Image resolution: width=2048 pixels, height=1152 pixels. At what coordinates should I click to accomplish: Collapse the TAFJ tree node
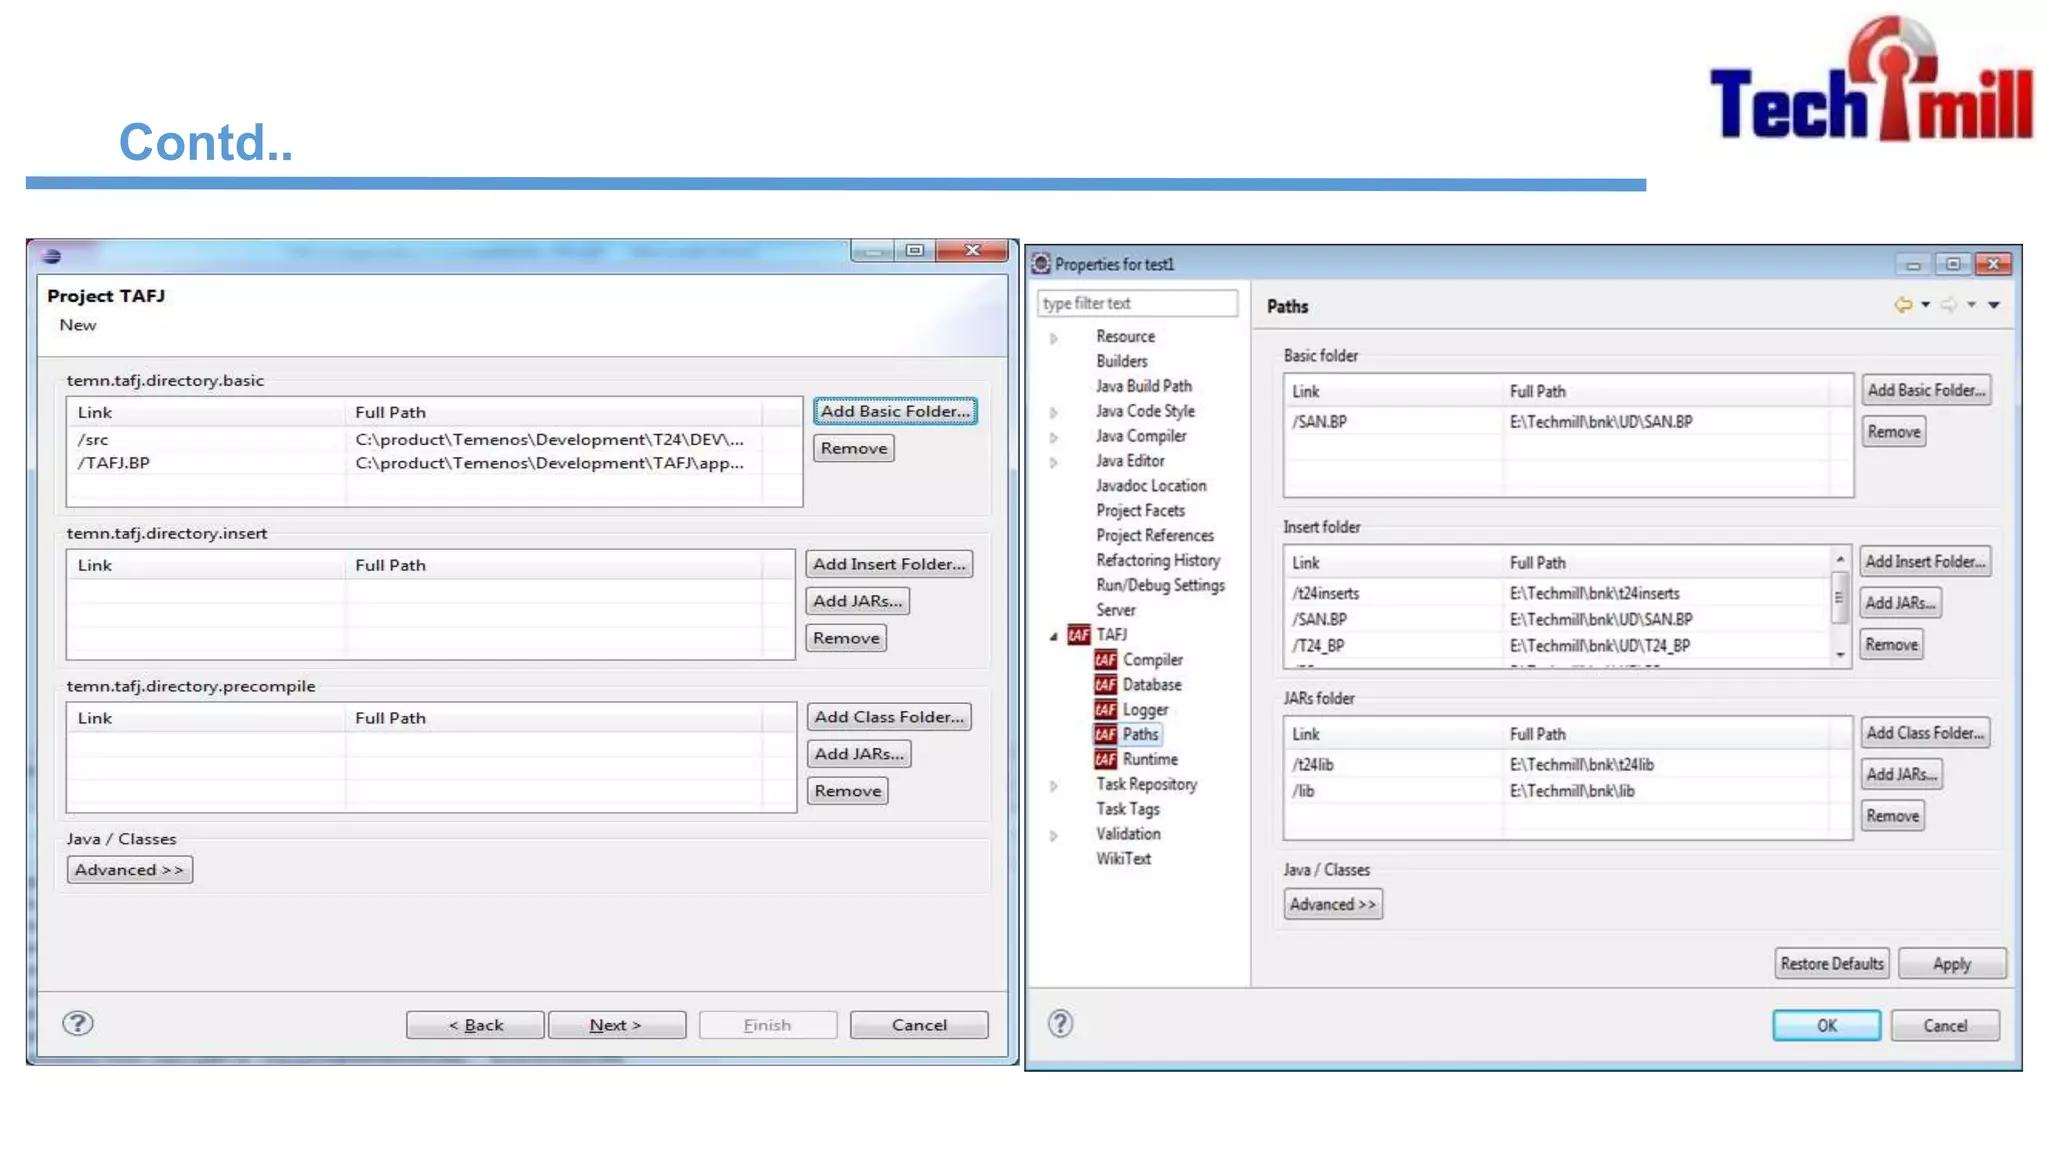point(1053,636)
